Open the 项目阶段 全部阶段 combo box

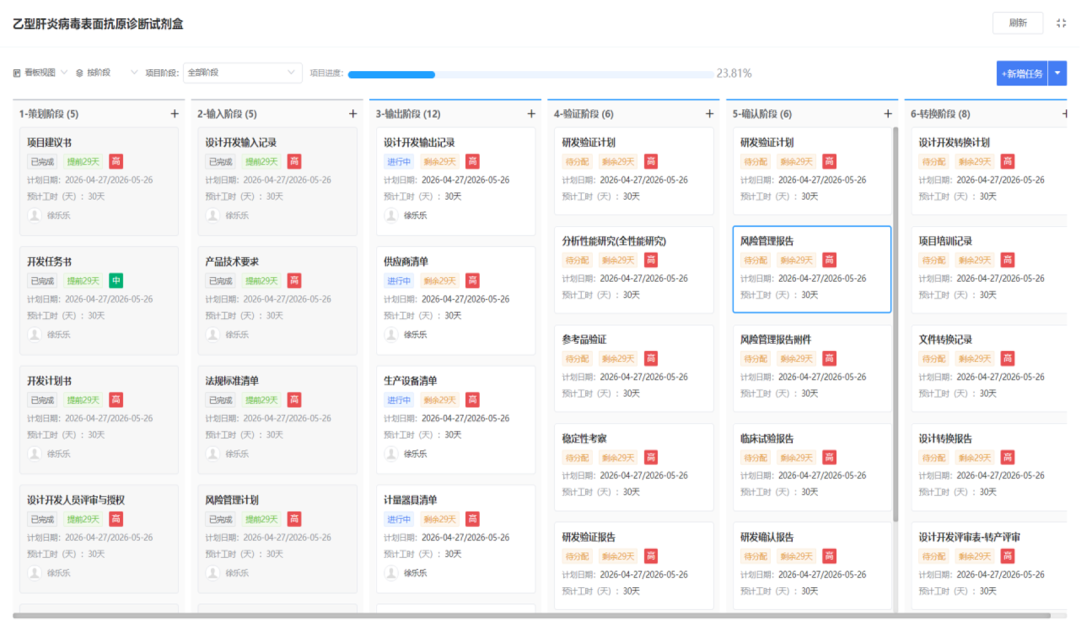[242, 72]
